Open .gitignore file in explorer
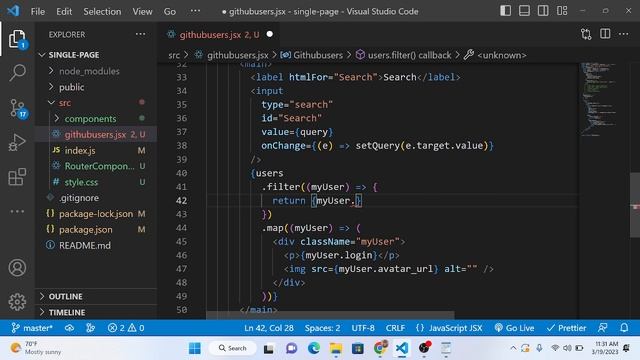 click(x=96, y=198)
